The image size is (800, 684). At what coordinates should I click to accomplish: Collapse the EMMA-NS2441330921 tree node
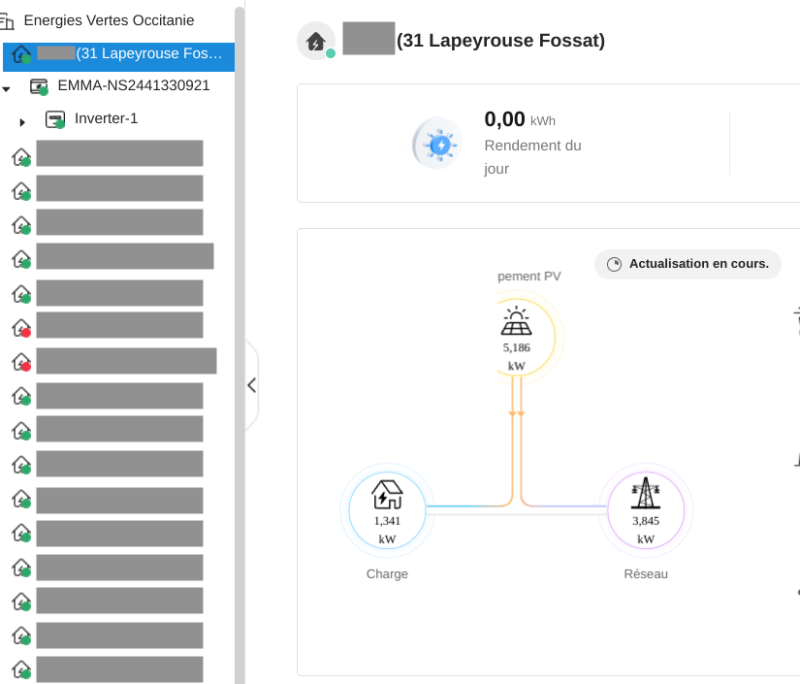pos(7,89)
